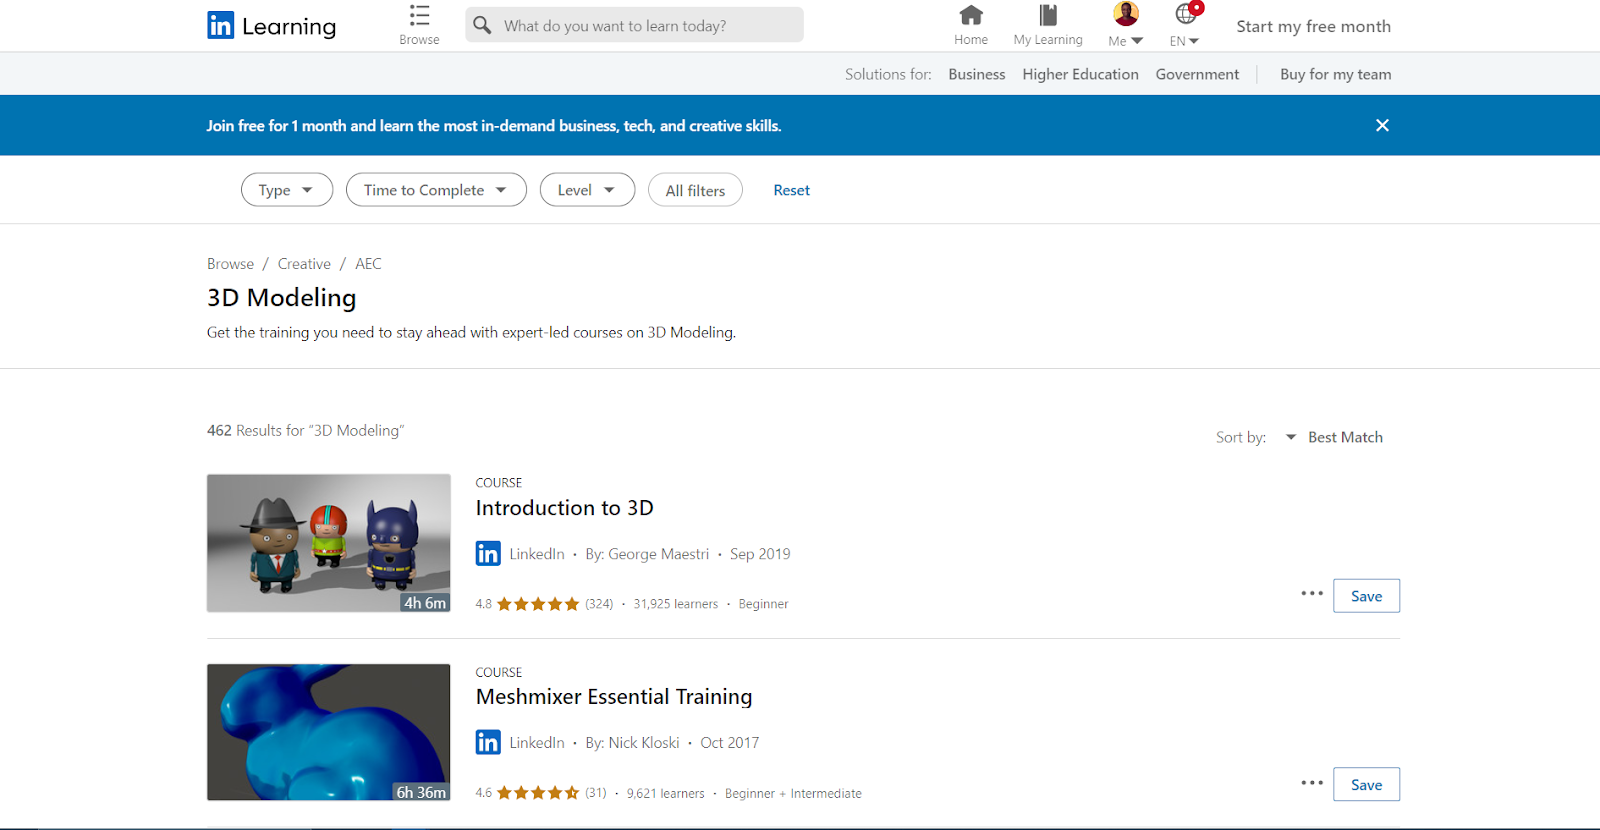Click the LinkedIn icon on Meshmixer Essential Training

(488, 742)
